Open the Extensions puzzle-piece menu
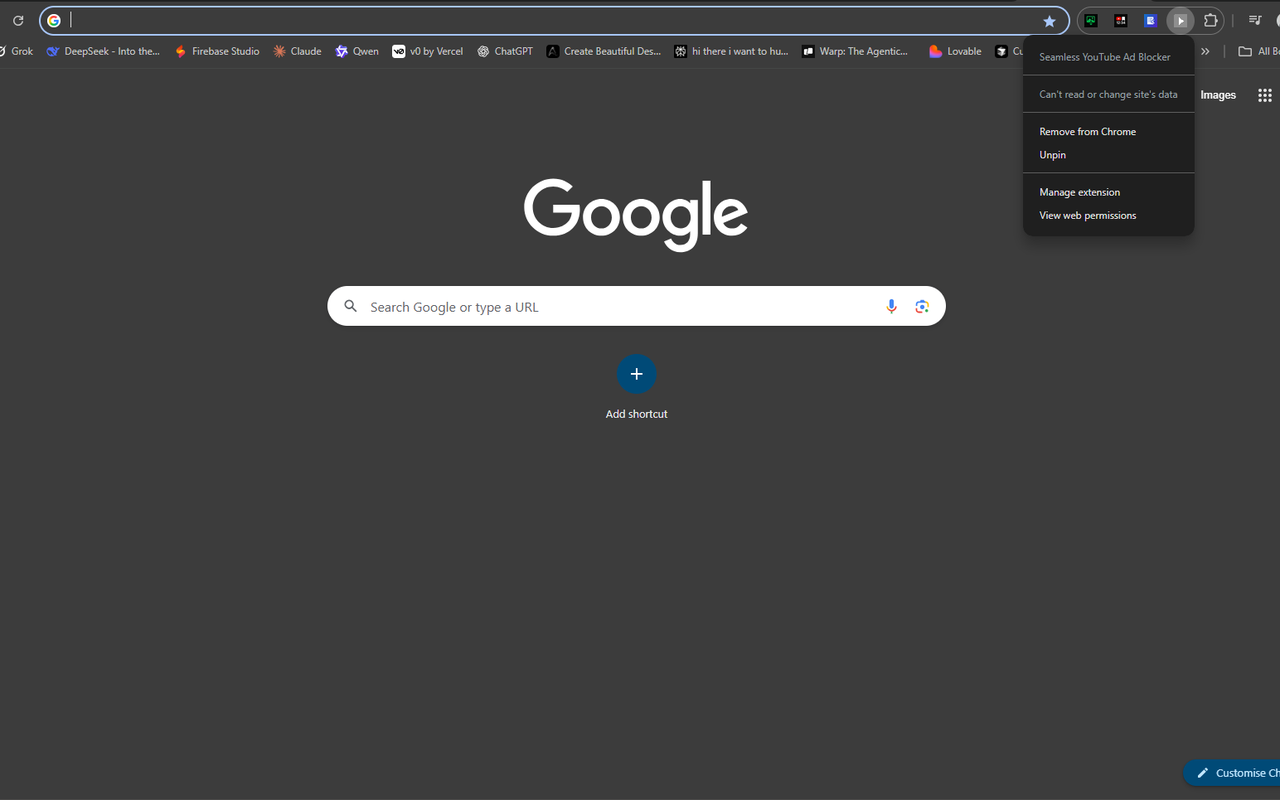Screen dimensions: 1280x800 tap(1211, 21)
